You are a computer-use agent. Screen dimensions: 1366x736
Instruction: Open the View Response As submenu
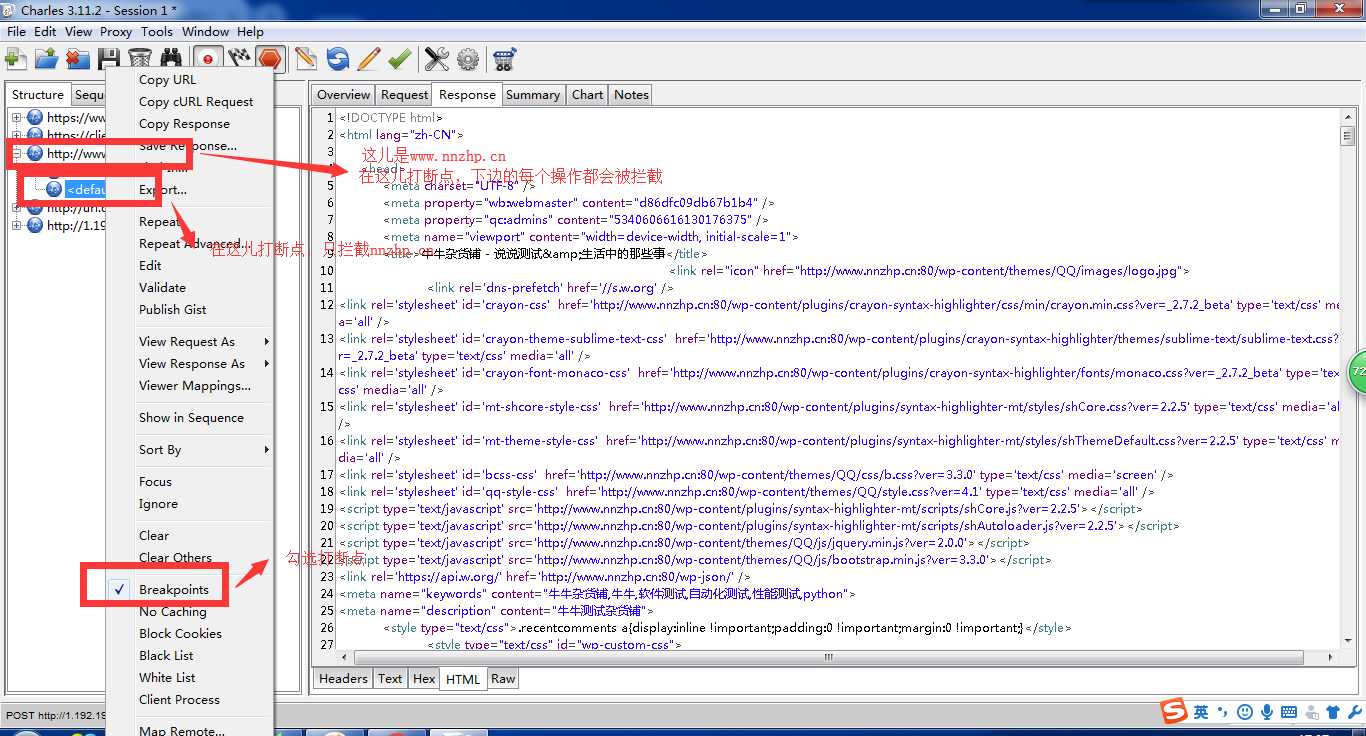[192, 363]
